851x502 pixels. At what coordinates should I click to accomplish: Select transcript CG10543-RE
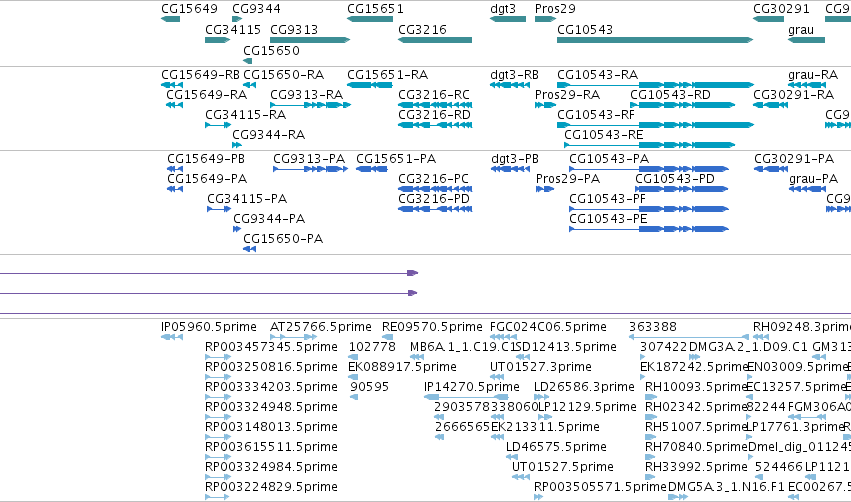click(650, 145)
